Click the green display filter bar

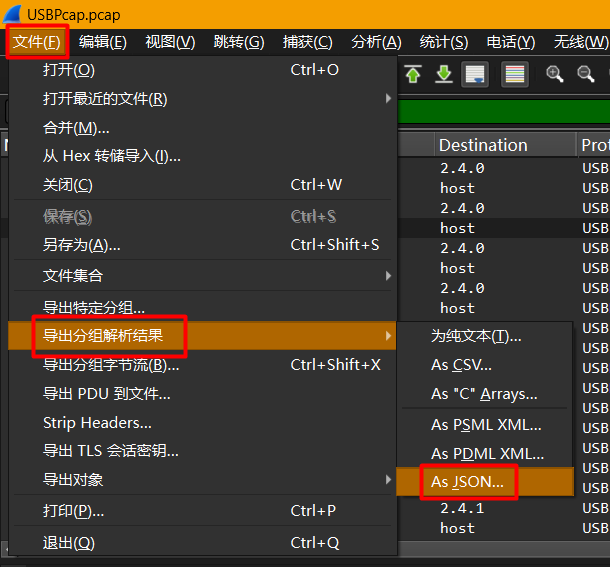coord(500,110)
